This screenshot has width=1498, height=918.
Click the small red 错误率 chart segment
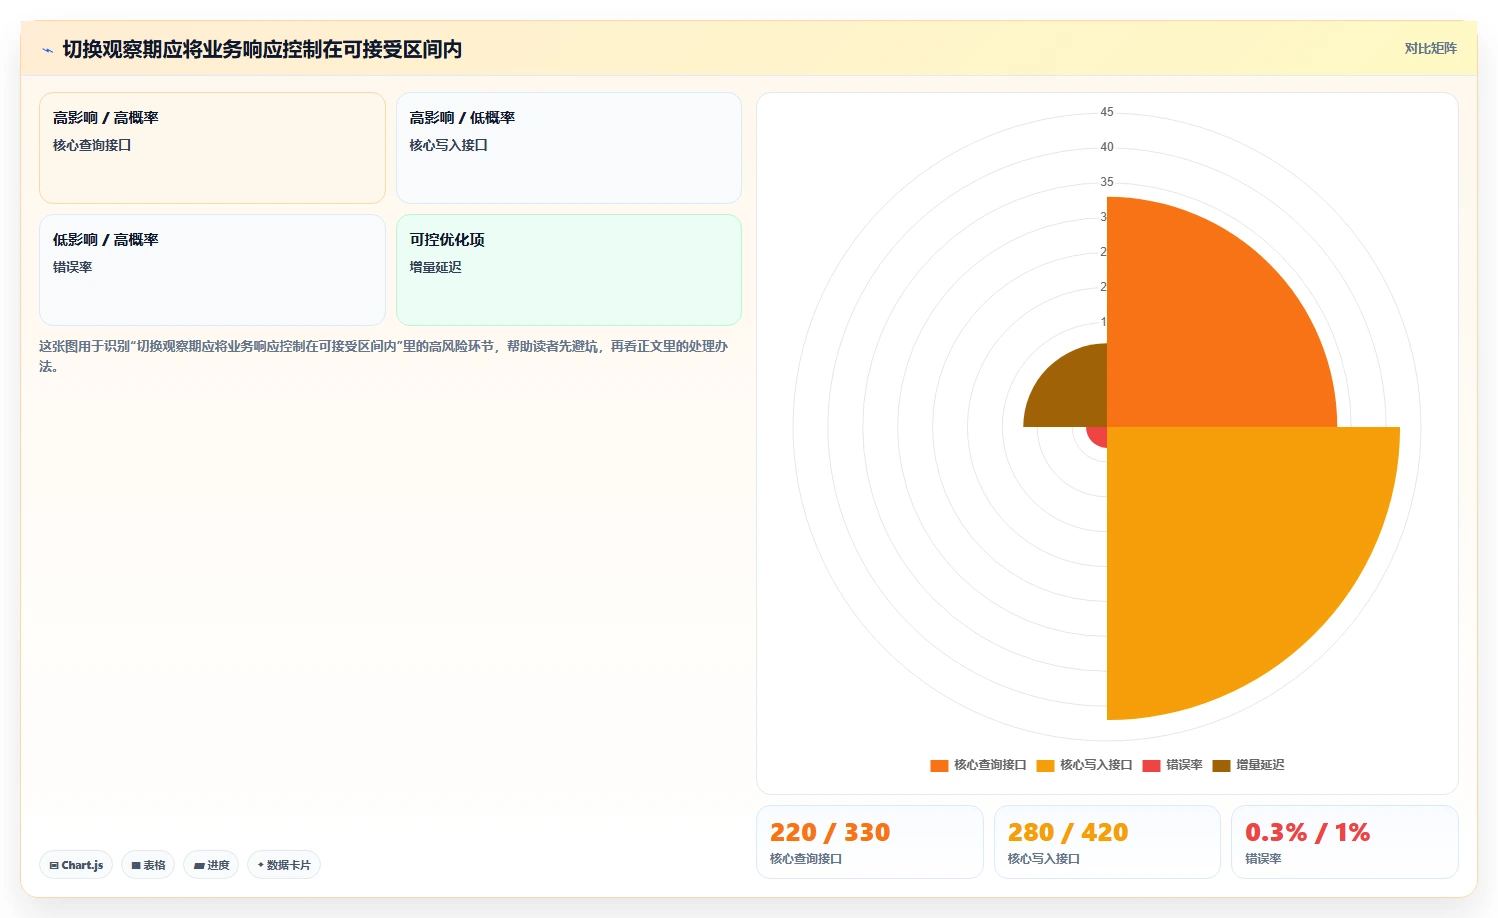(1099, 436)
